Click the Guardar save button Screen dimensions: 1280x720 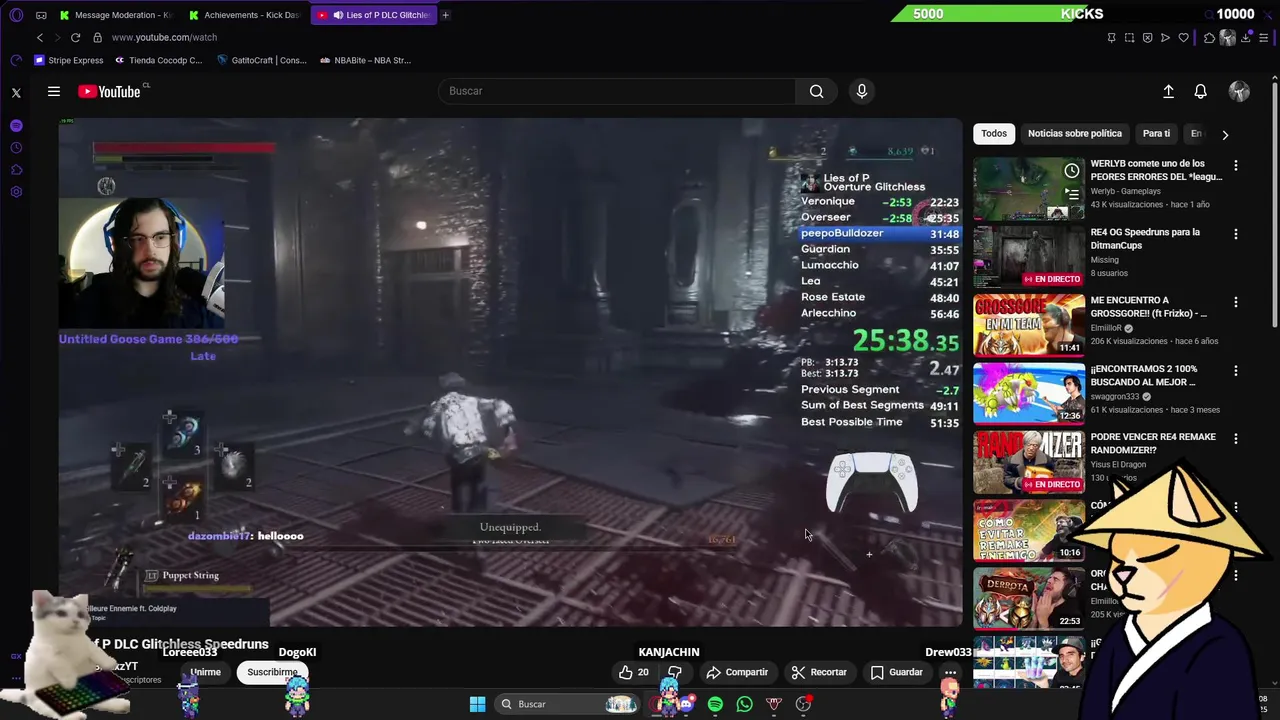897,672
